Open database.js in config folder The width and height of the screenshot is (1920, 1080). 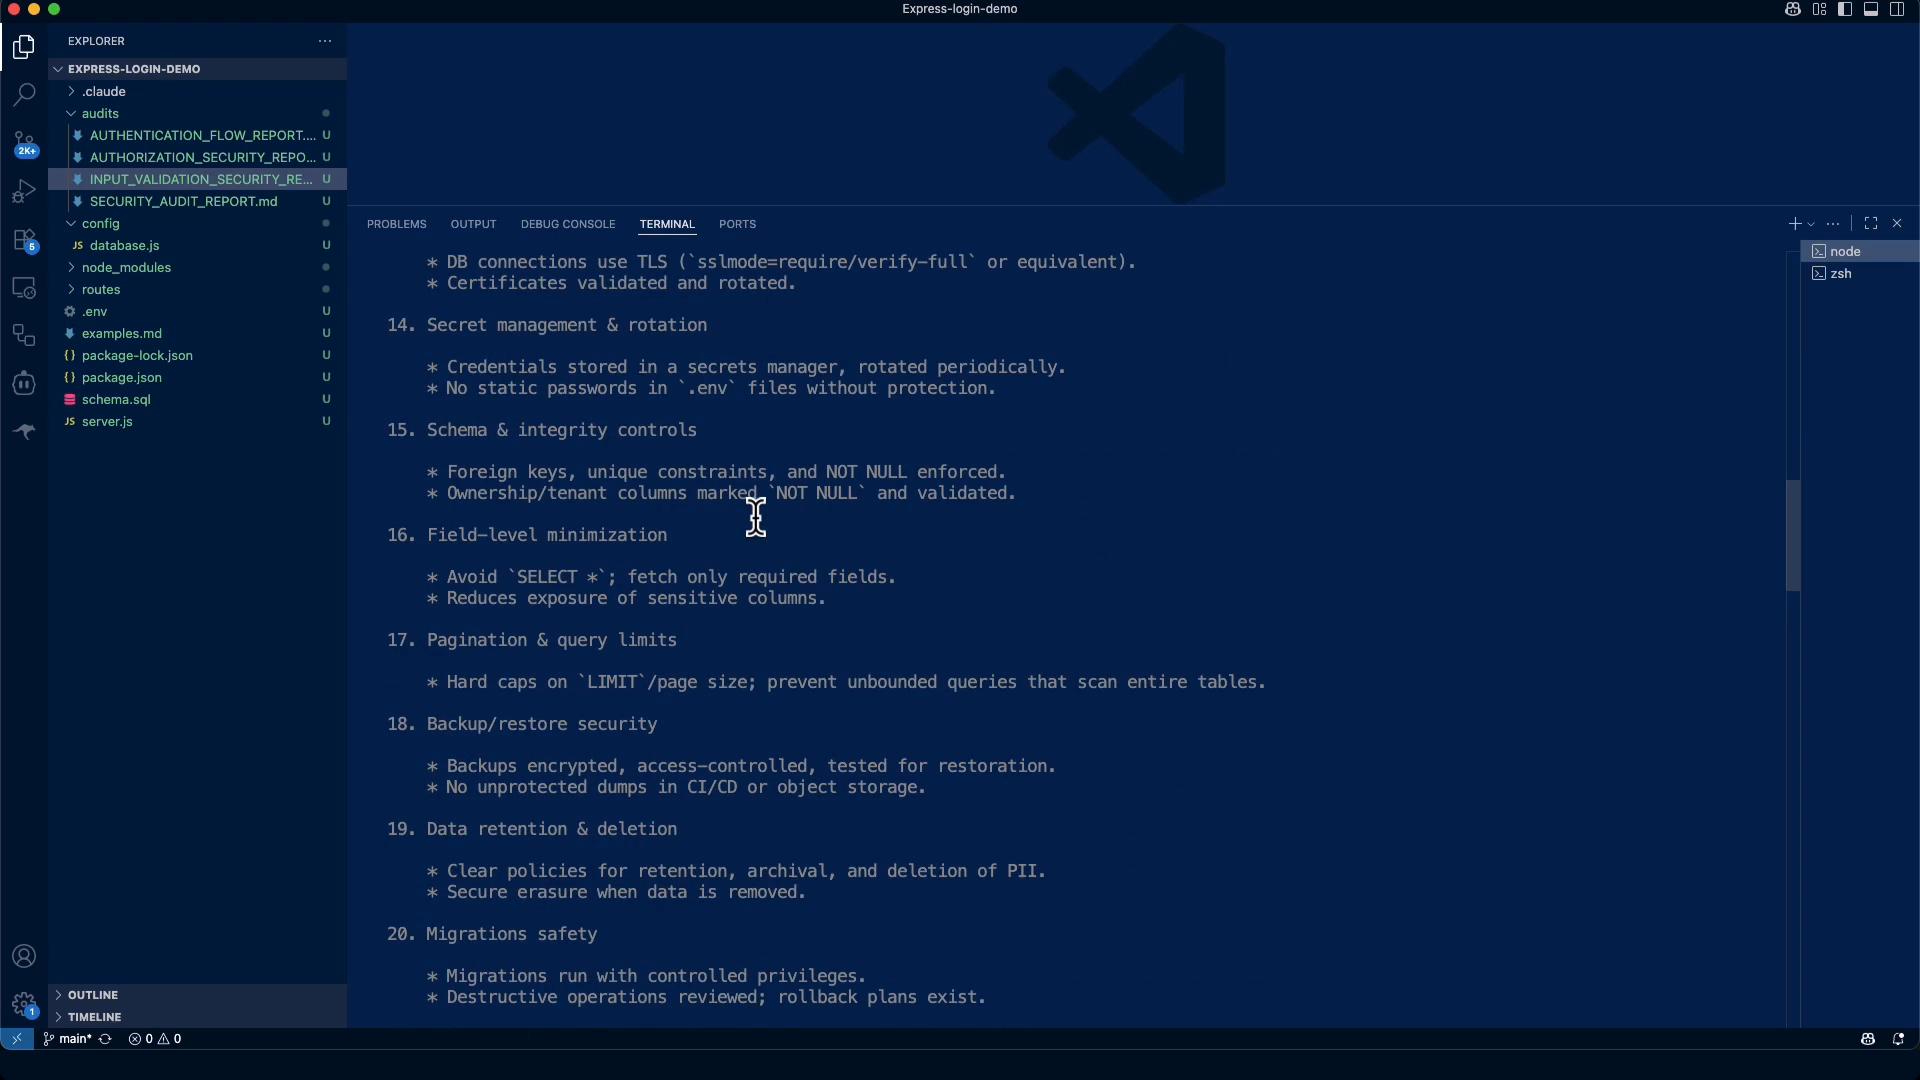[197, 245]
